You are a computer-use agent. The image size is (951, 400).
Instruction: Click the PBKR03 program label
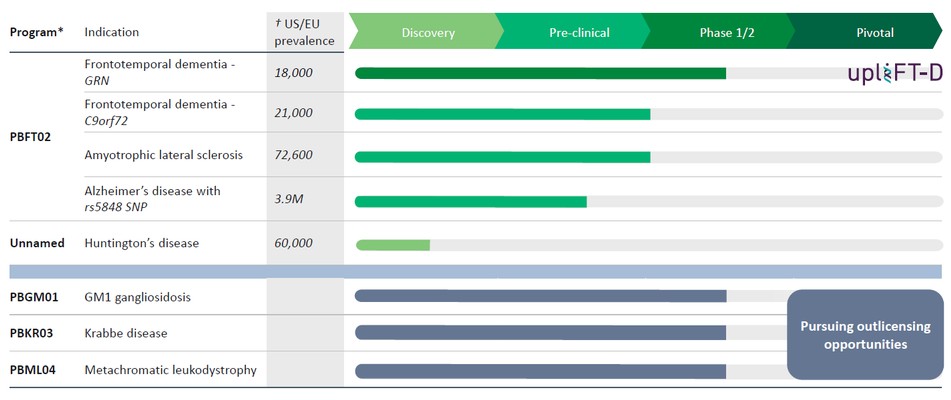pyautogui.click(x=34, y=333)
